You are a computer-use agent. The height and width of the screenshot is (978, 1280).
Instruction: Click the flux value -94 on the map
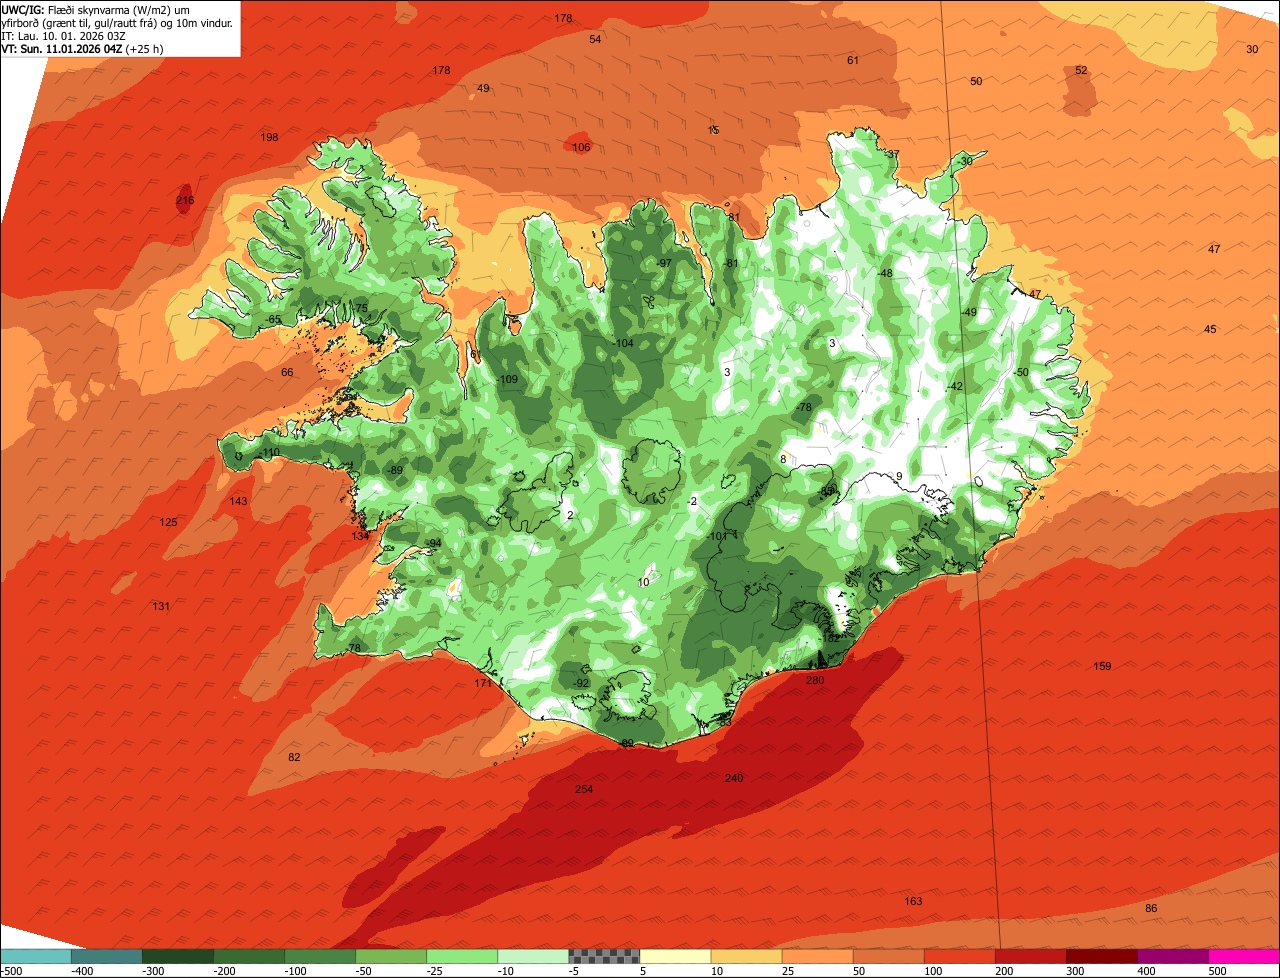click(x=433, y=543)
